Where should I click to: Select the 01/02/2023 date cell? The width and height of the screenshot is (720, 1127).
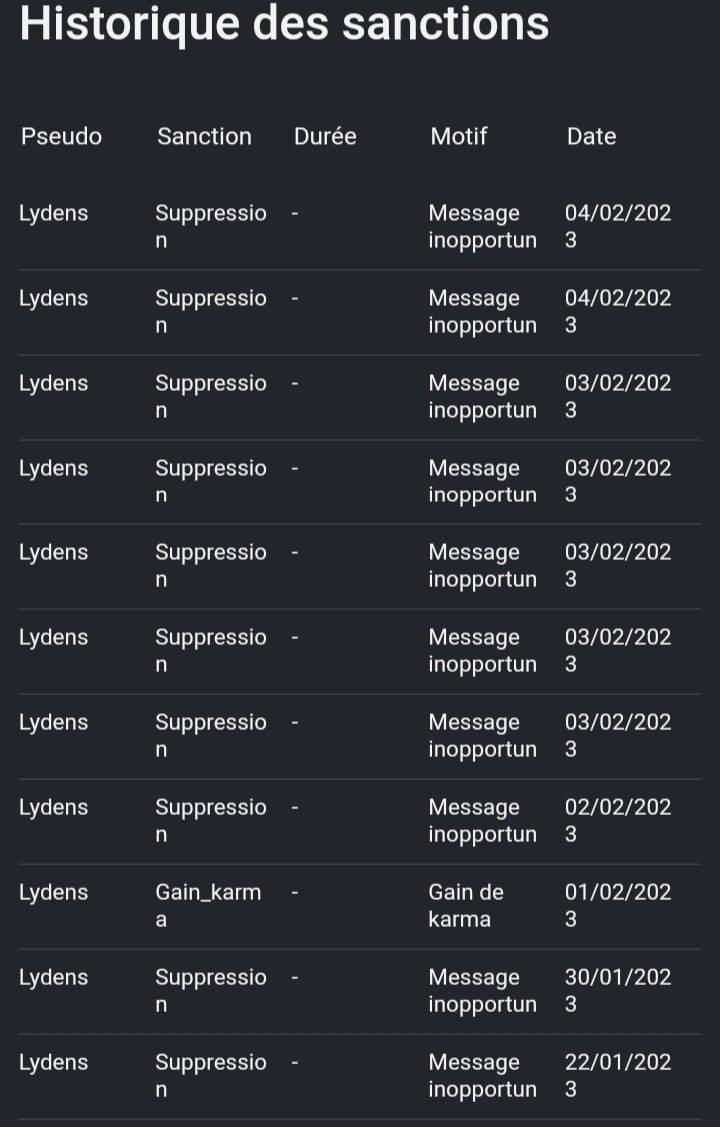tap(618, 906)
